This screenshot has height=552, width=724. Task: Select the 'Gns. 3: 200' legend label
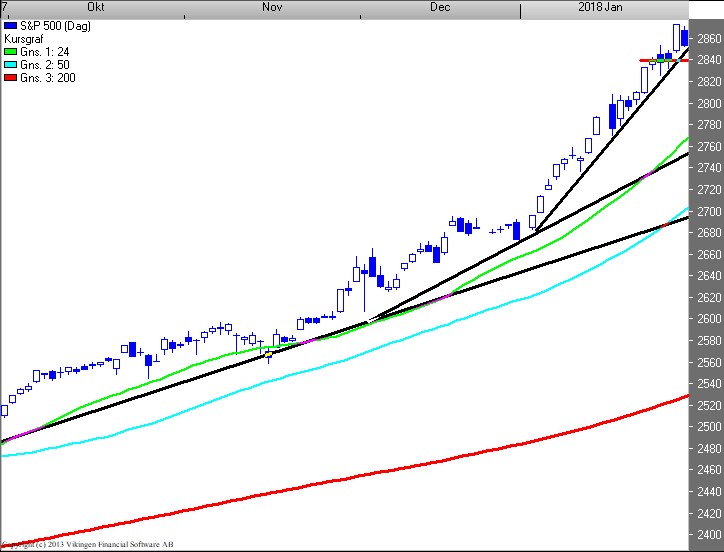point(48,78)
